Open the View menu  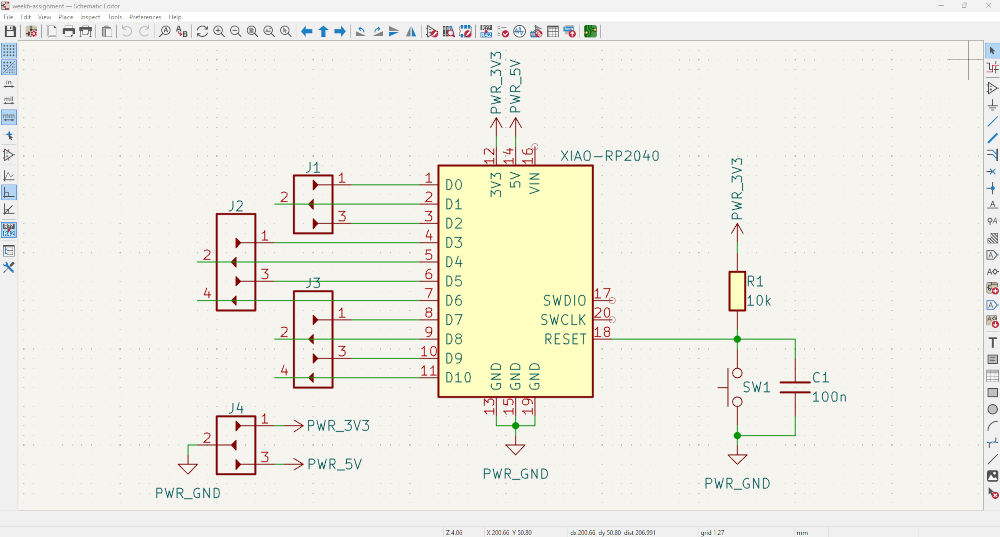tap(45, 17)
